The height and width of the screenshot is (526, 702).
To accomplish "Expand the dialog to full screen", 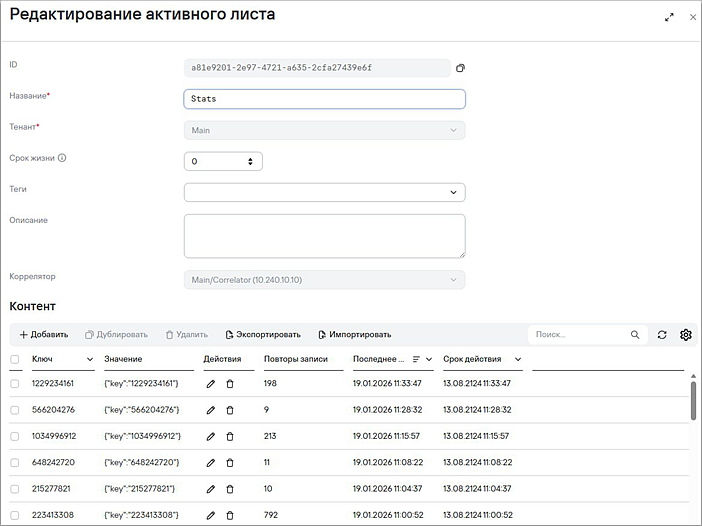I will [x=669, y=17].
